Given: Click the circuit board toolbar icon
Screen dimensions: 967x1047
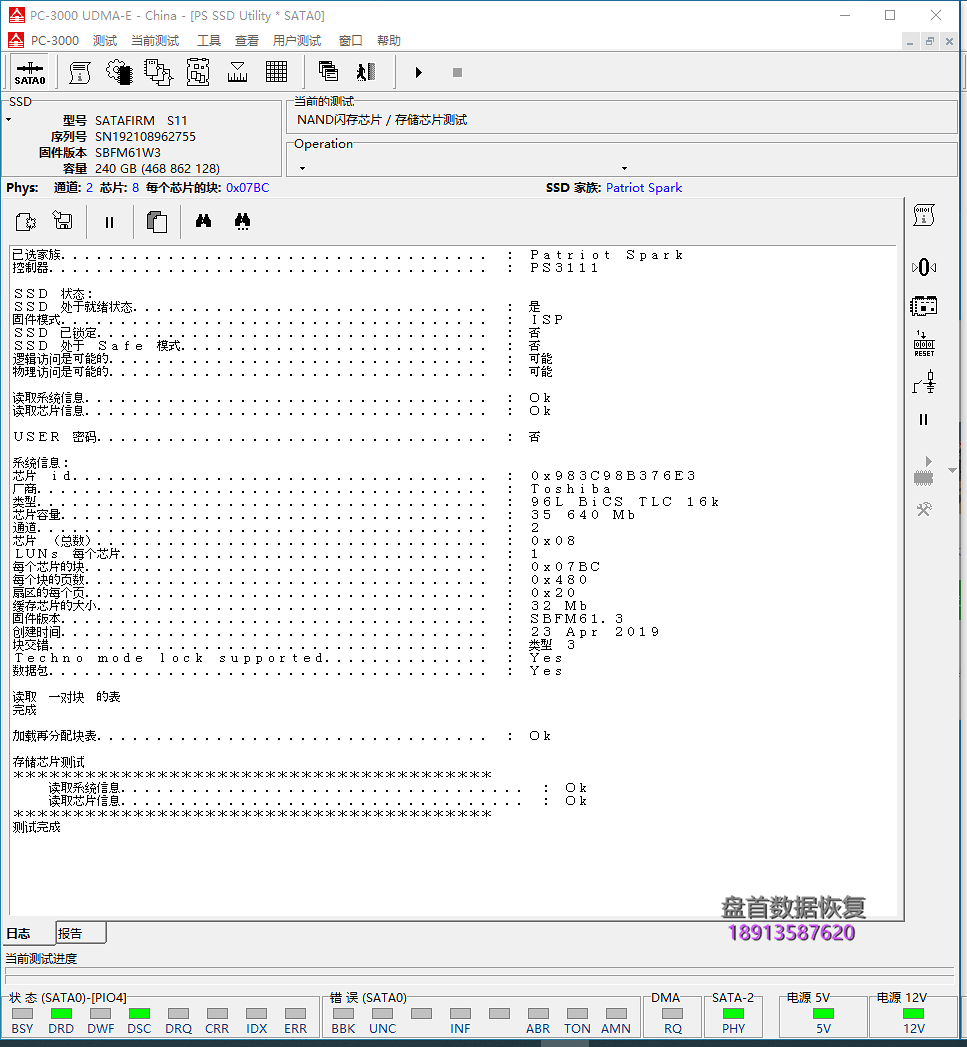Looking at the screenshot, I should (198, 72).
